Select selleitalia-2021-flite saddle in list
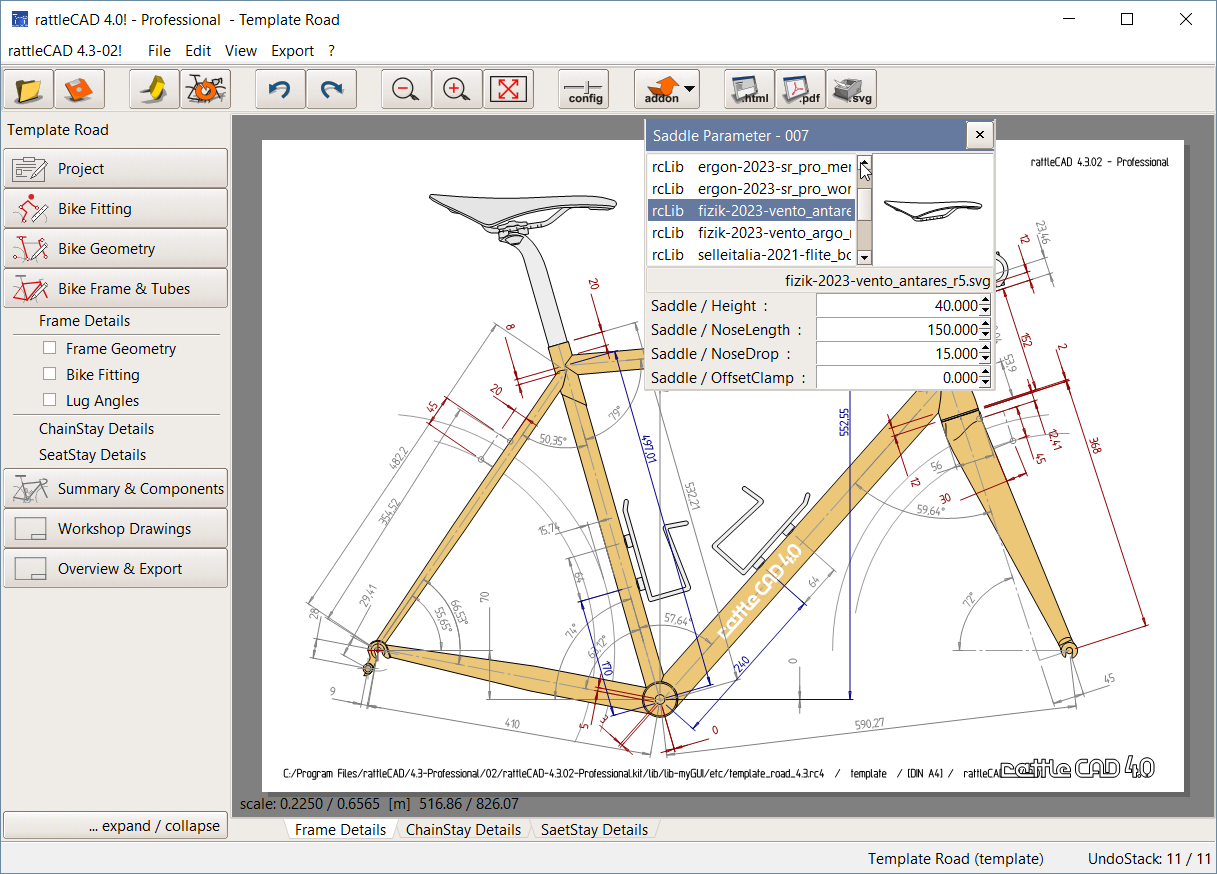 tap(752, 255)
